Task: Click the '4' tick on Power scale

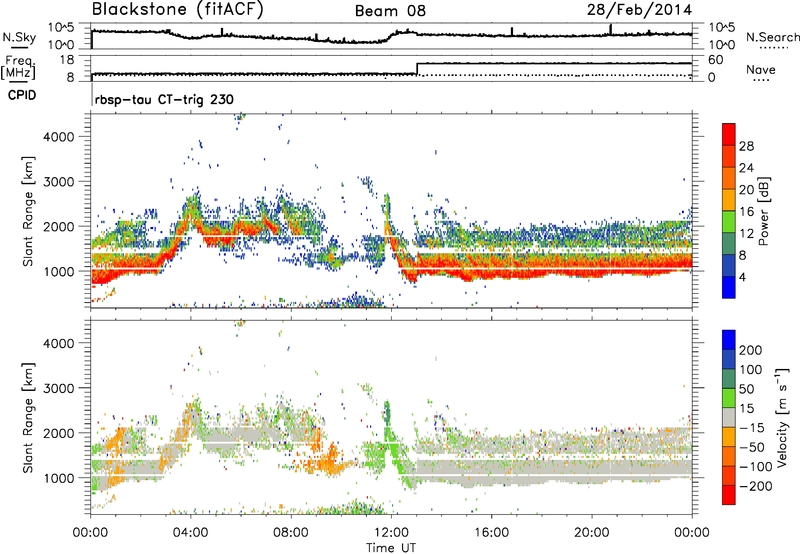Action: [742, 278]
